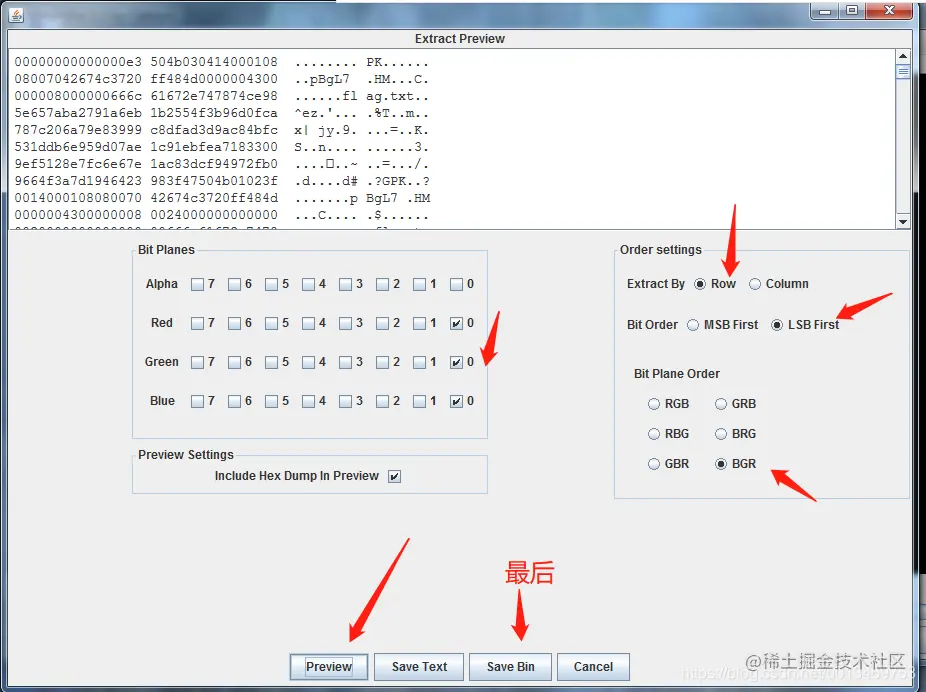Check Alpha bit plane 6
This screenshot has width=926, height=692.
pyautogui.click(x=234, y=285)
